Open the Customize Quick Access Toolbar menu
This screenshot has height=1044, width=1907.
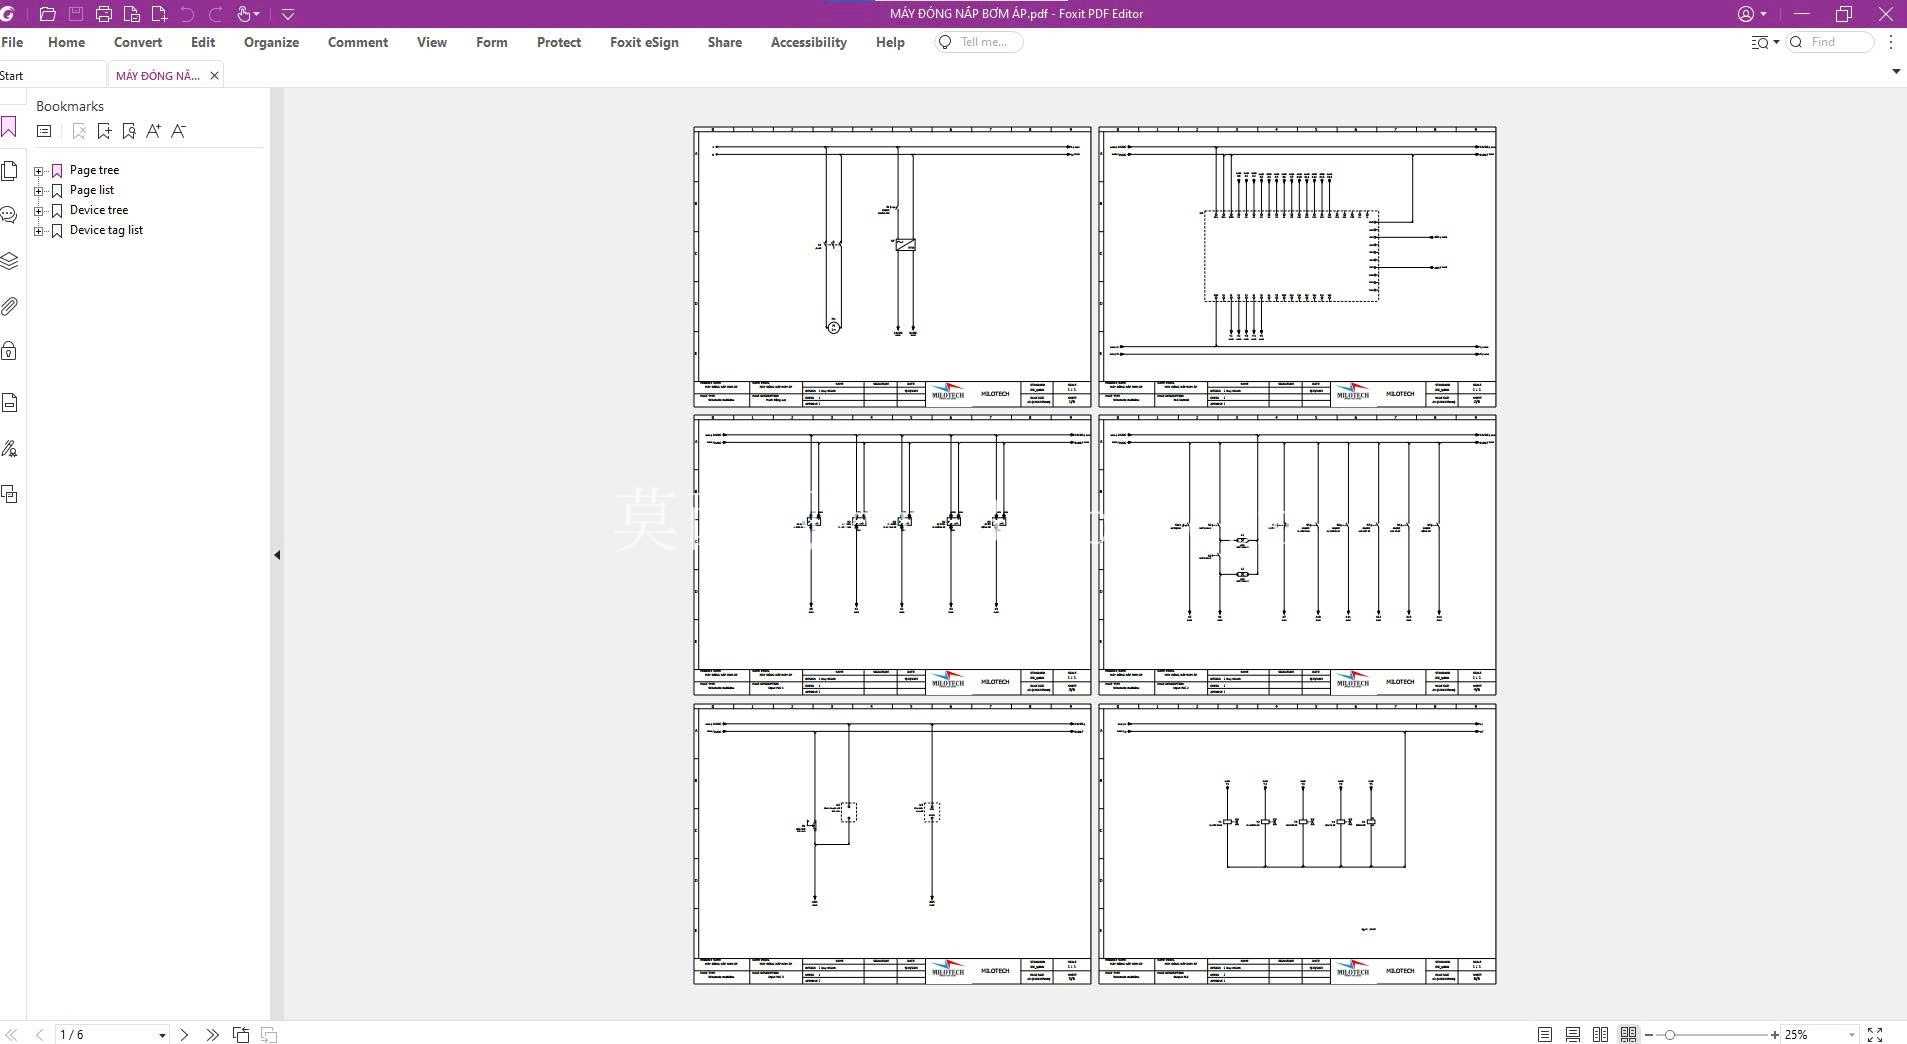tap(287, 14)
